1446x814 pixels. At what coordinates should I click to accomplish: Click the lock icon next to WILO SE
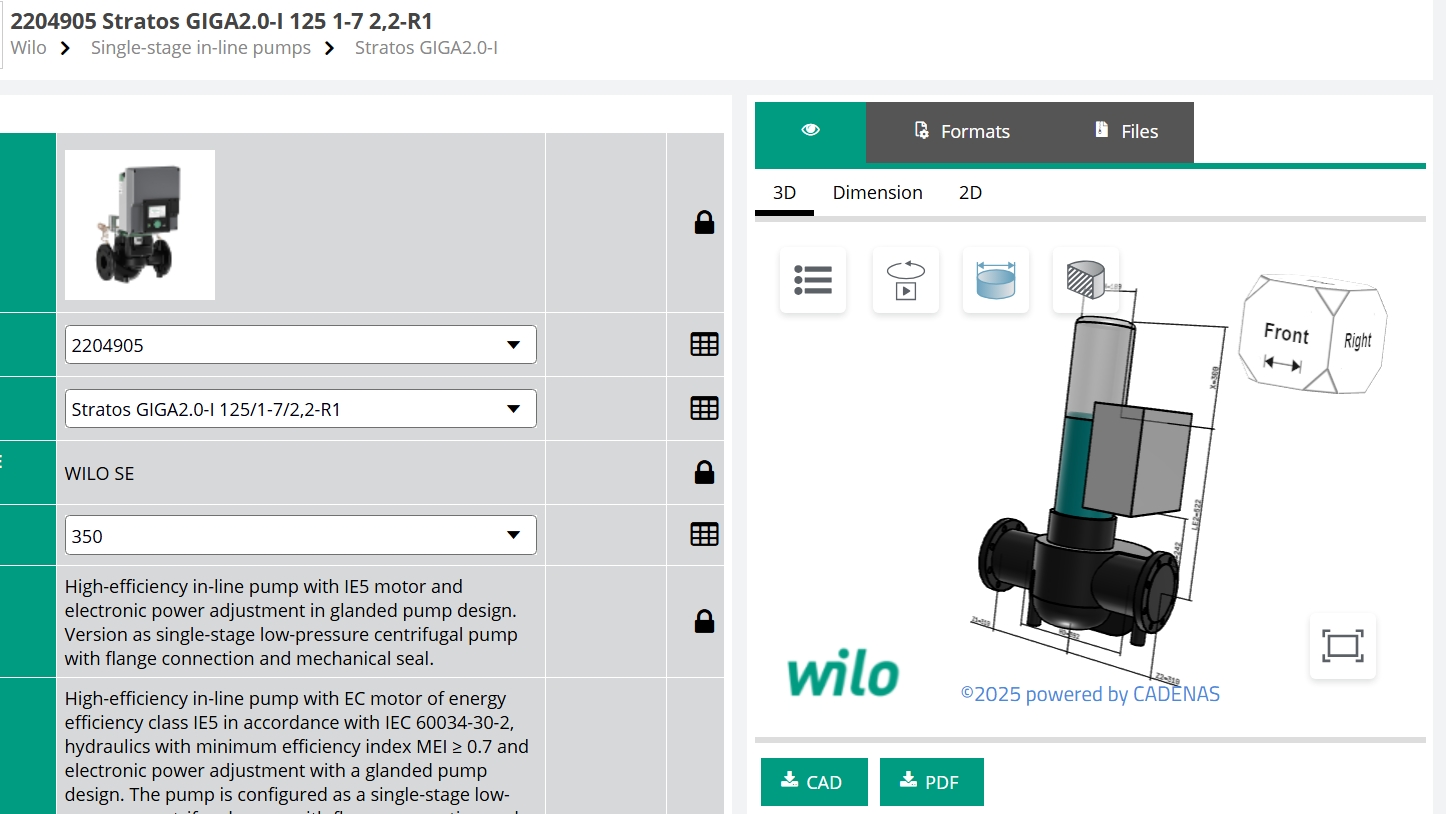(x=704, y=473)
